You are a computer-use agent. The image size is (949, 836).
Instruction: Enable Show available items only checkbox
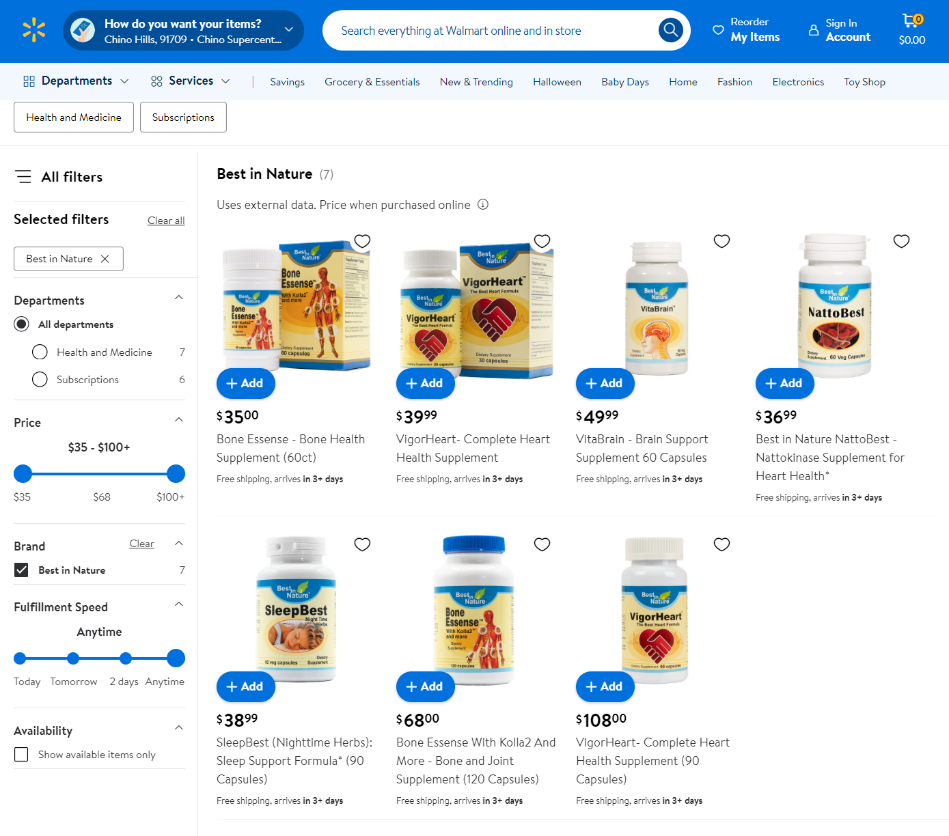(x=21, y=755)
